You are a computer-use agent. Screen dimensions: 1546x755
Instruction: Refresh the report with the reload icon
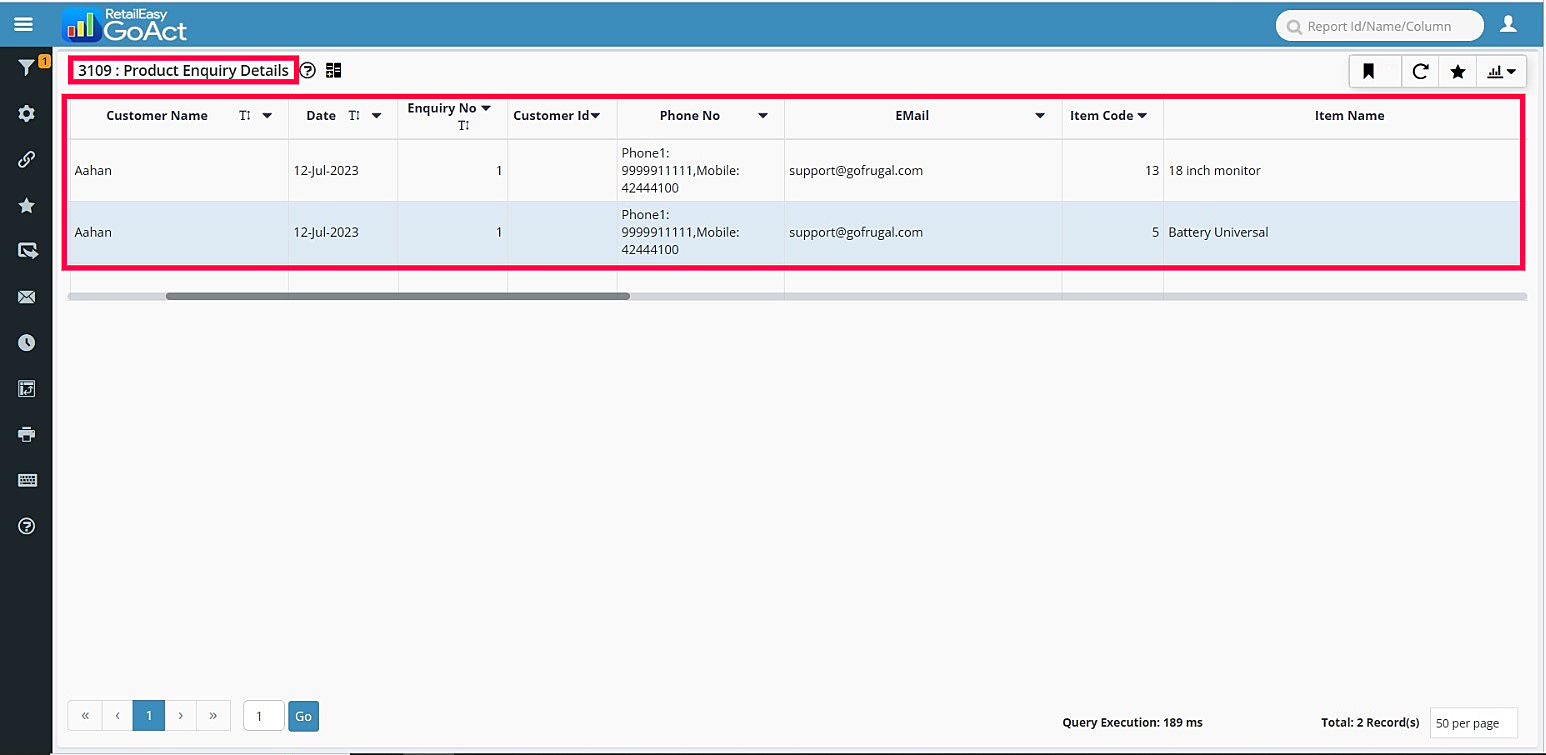point(1420,71)
